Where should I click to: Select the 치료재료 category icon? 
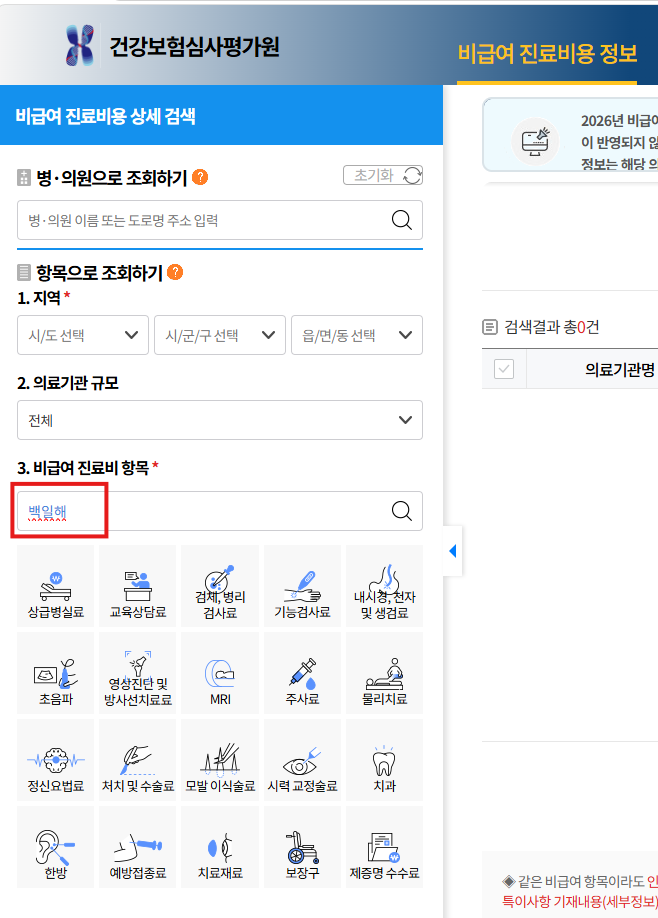(220, 847)
